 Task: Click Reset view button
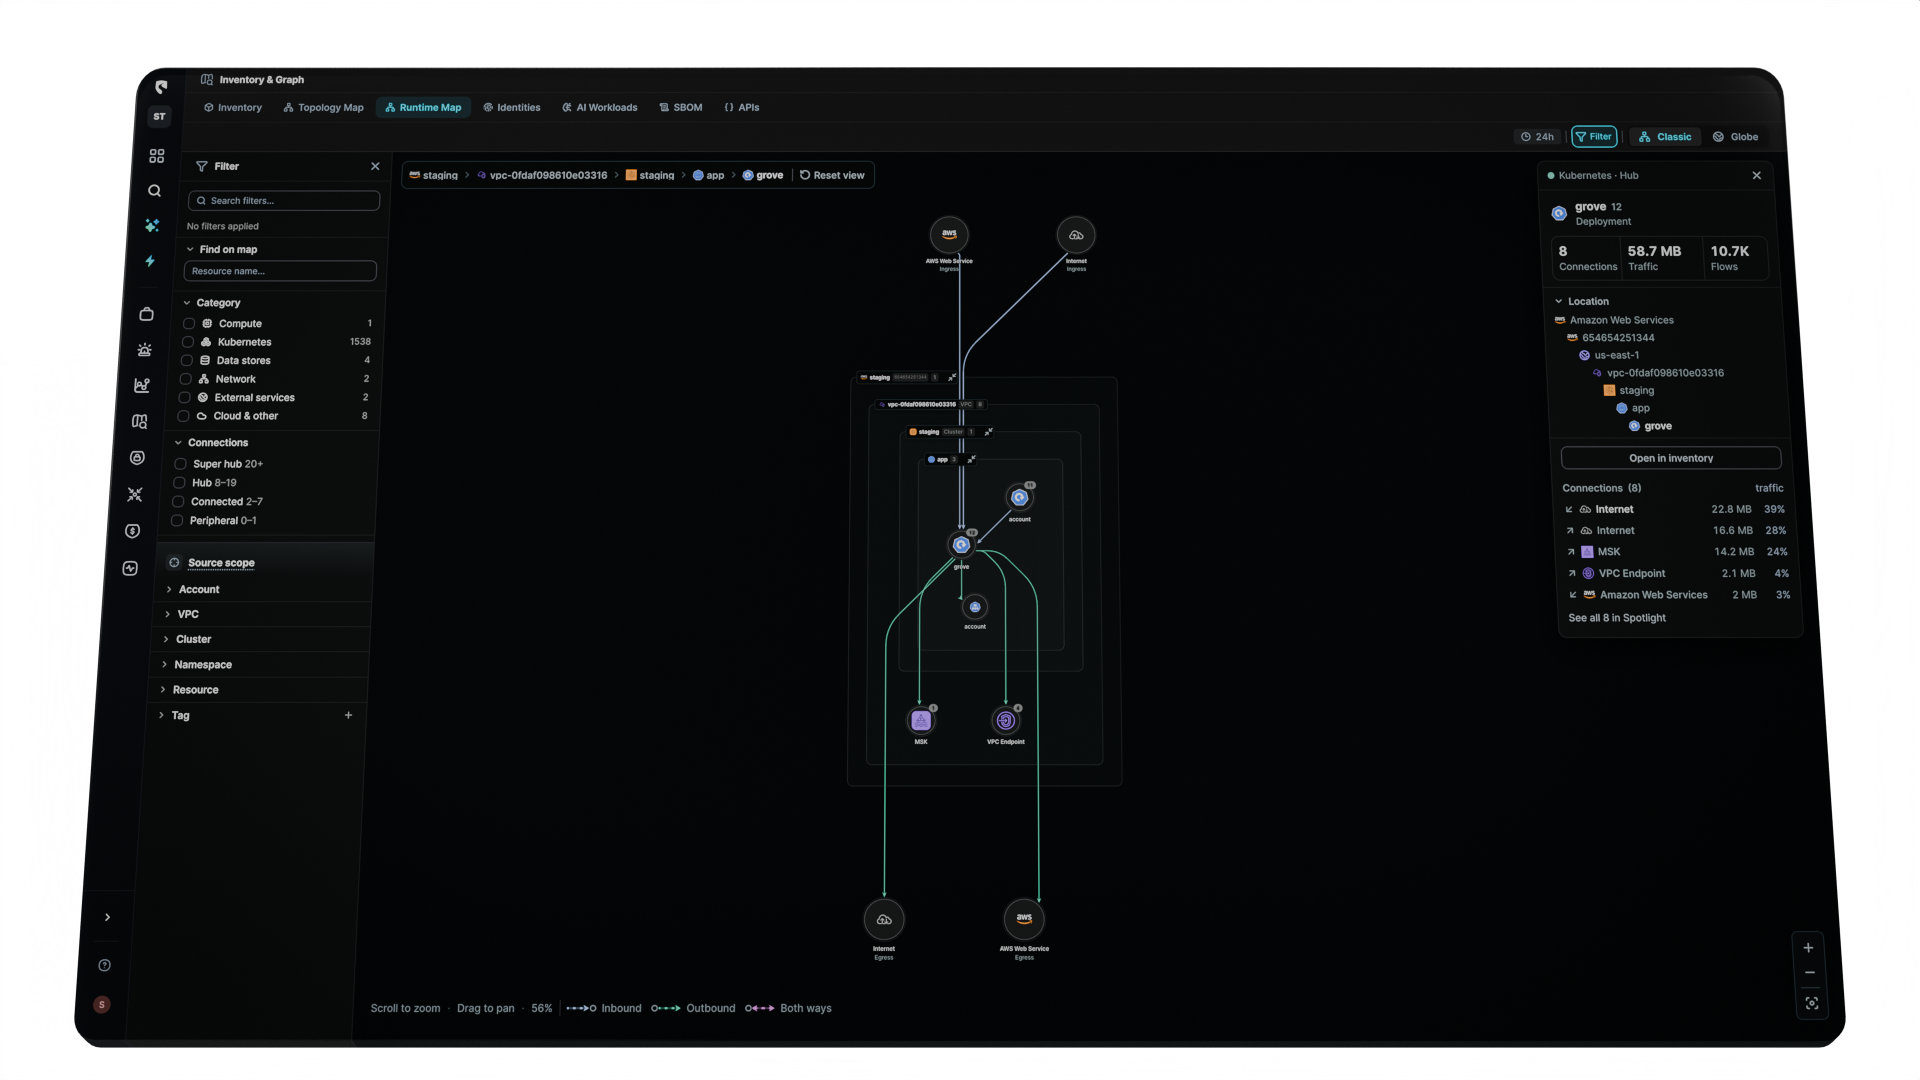click(x=832, y=175)
